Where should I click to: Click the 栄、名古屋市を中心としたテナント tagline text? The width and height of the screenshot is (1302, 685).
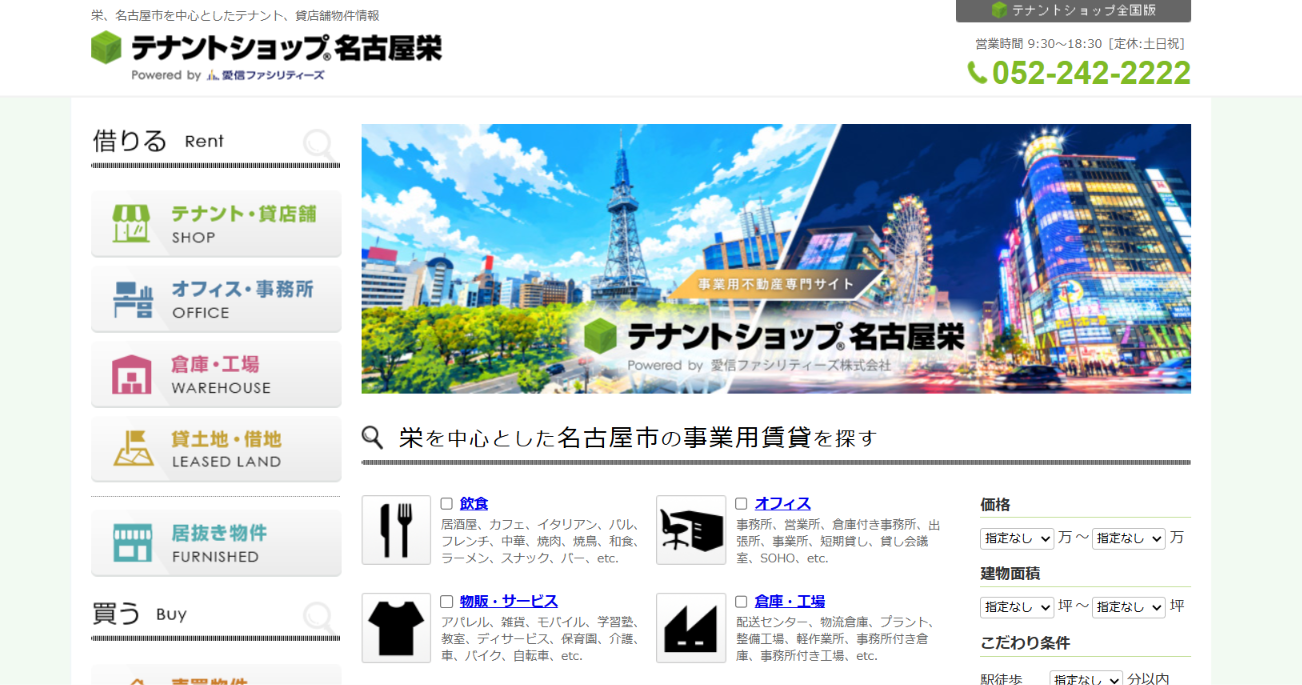235,16
